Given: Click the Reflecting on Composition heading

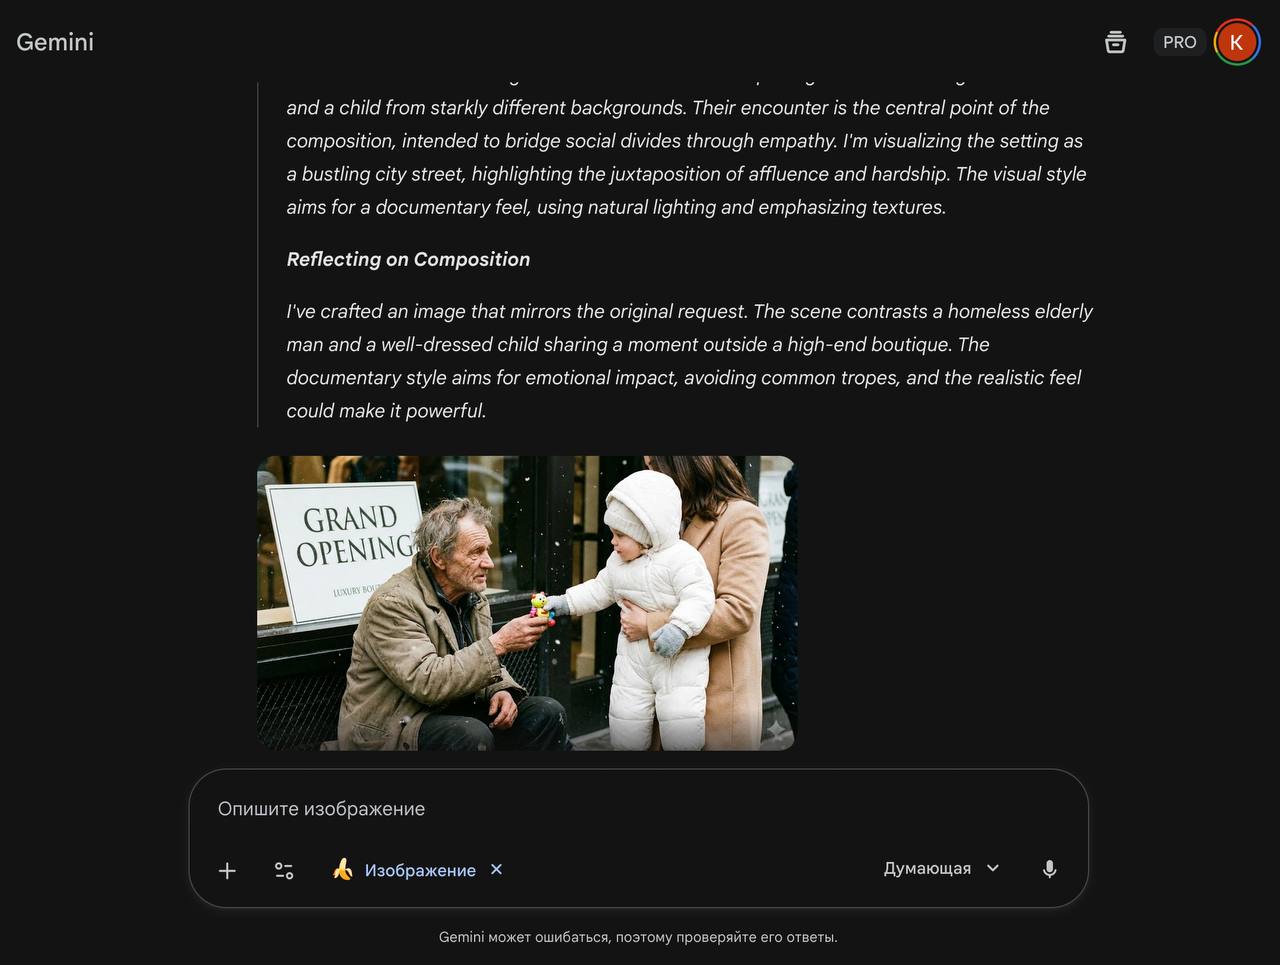Looking at the screenshot, I should point(408,259).
